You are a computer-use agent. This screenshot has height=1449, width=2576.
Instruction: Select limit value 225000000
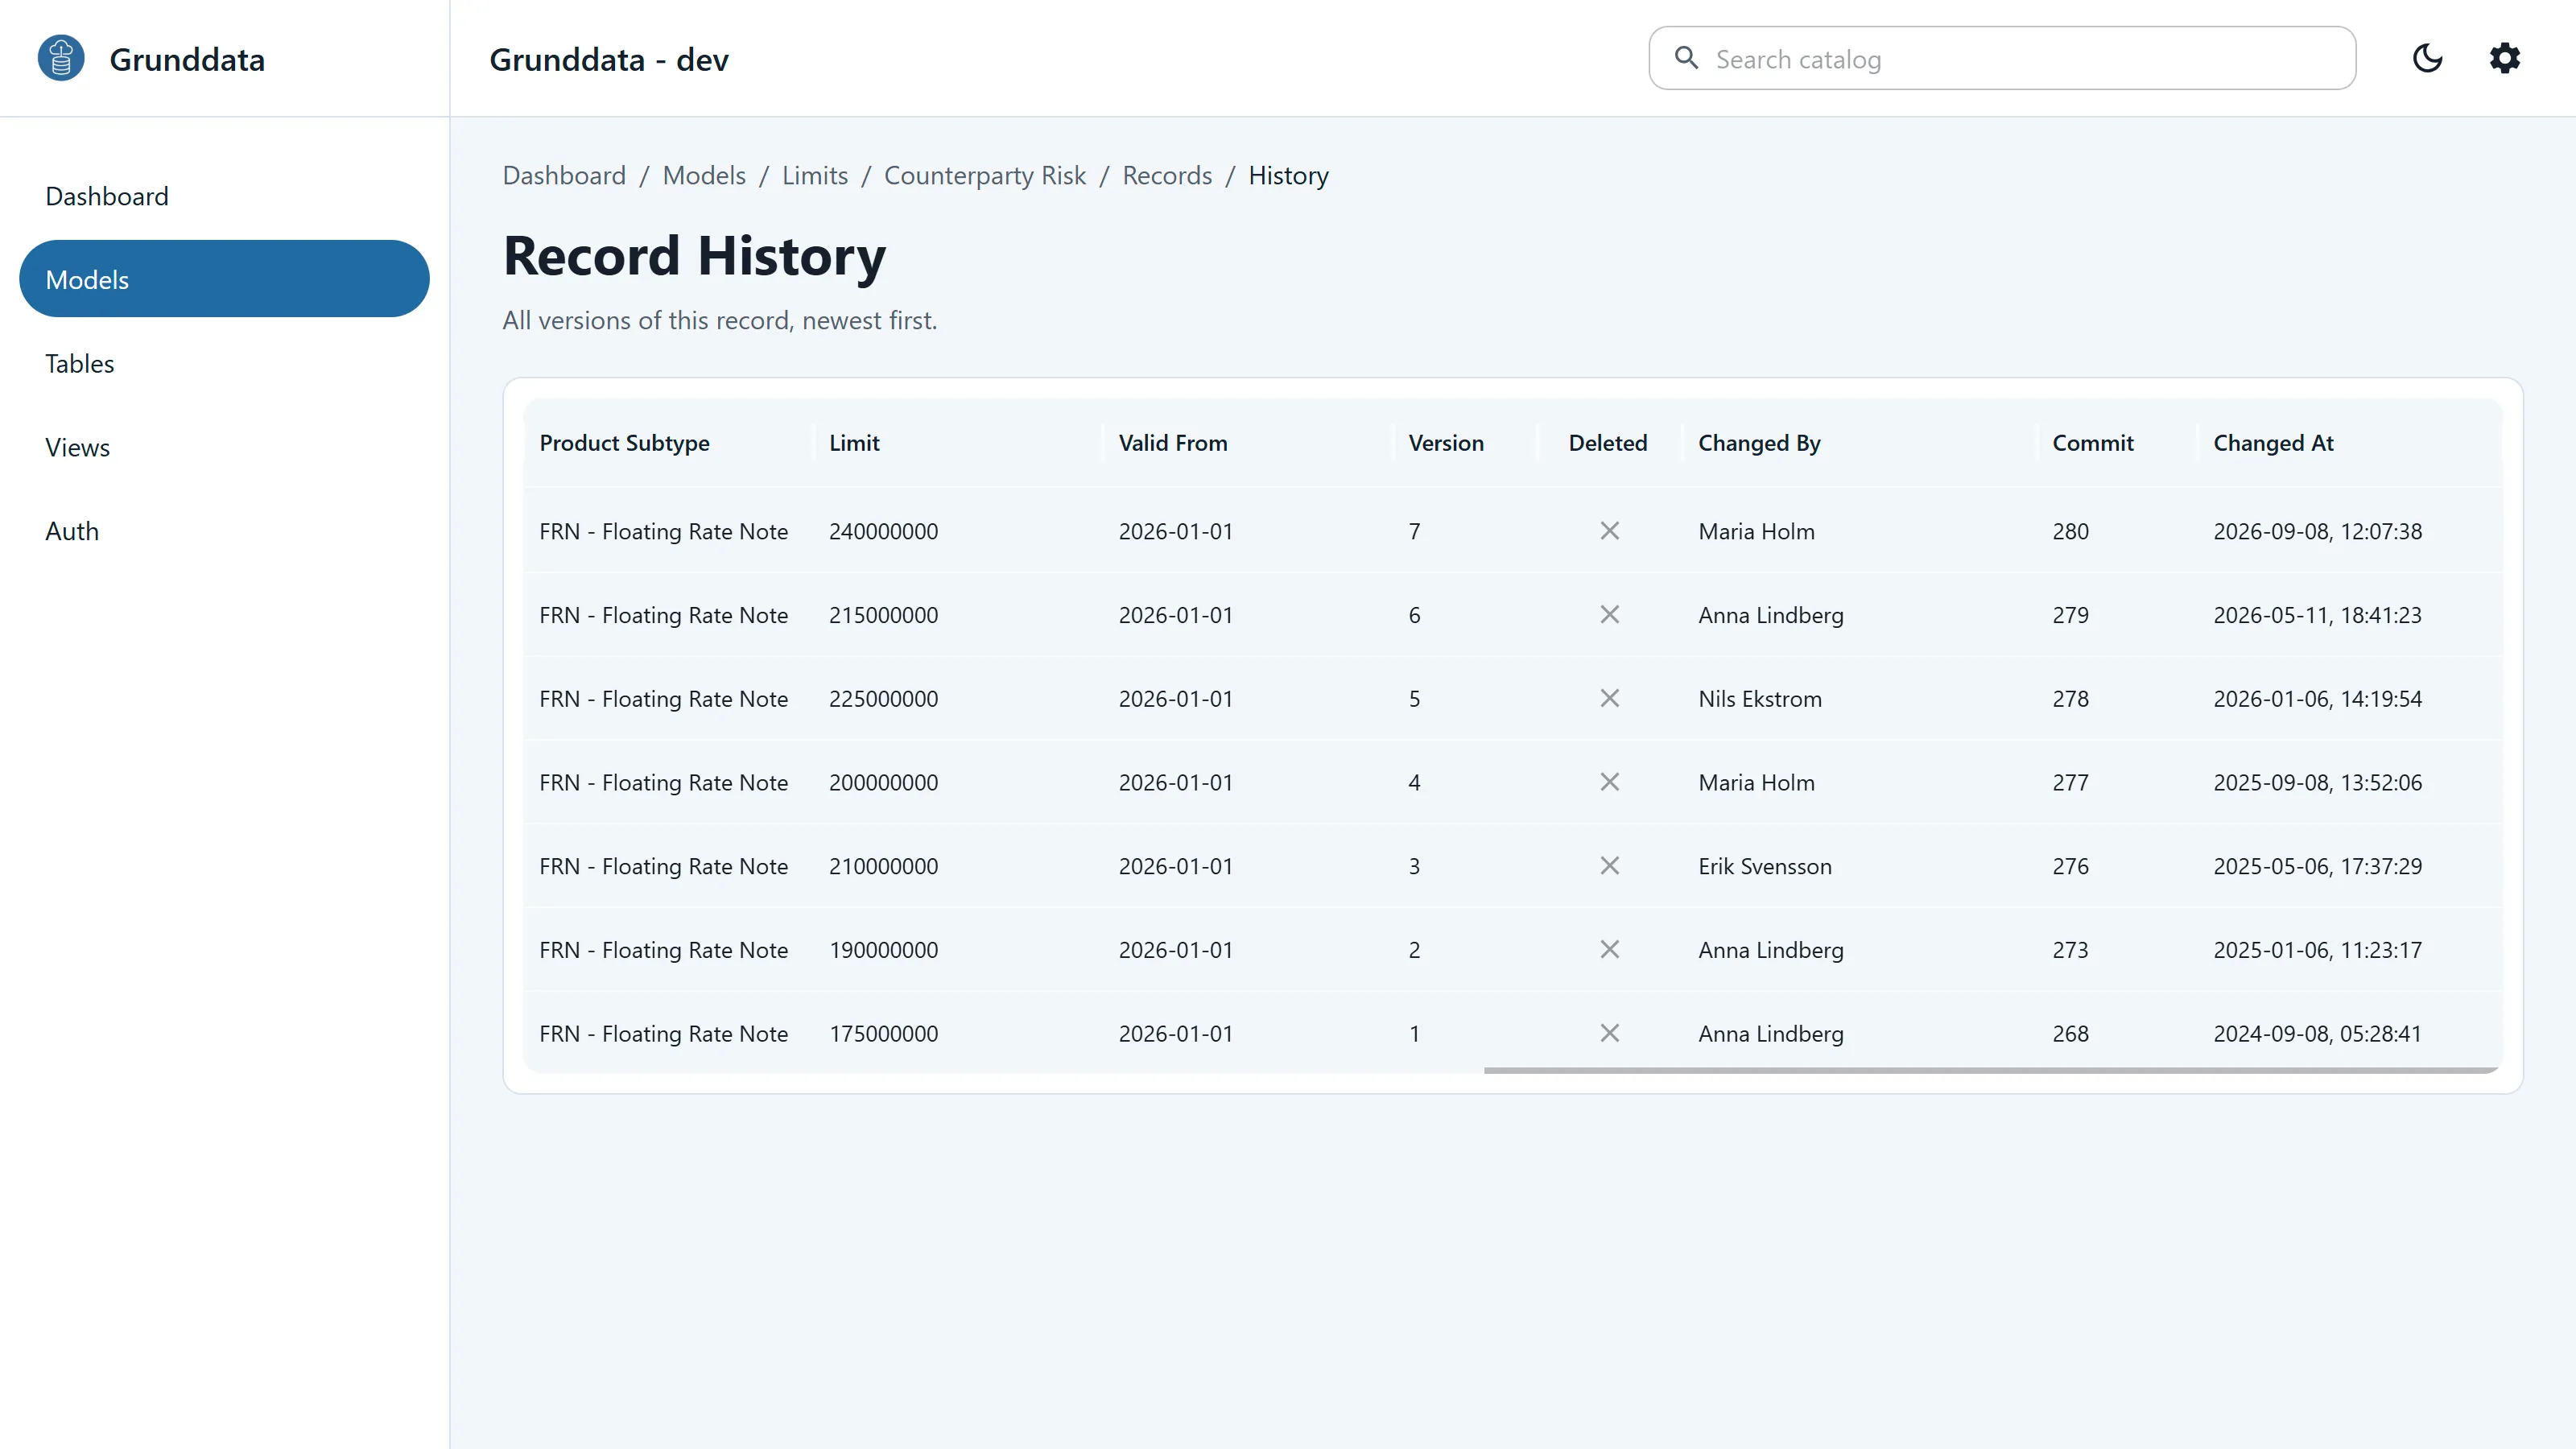[x=884, y=699]
